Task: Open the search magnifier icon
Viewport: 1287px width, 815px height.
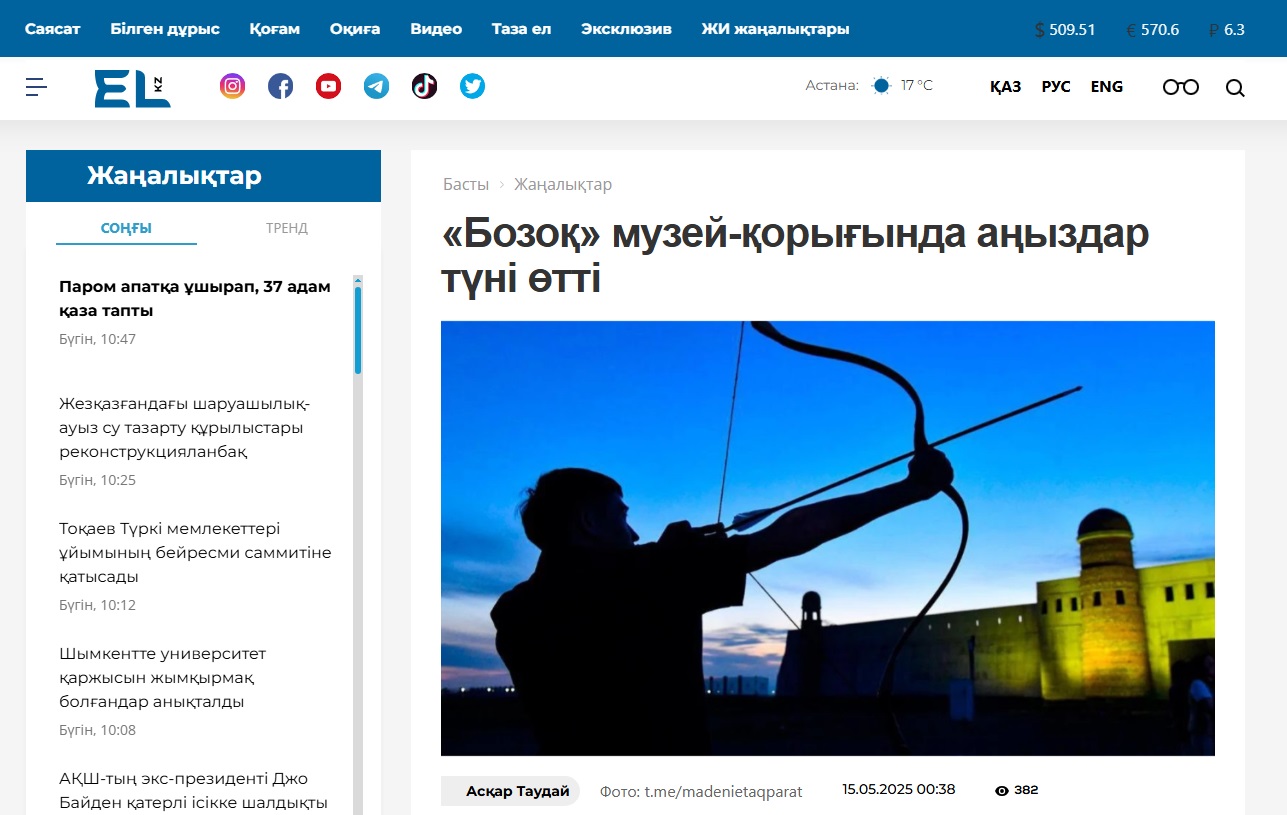Action: [x=1235, y=88]
